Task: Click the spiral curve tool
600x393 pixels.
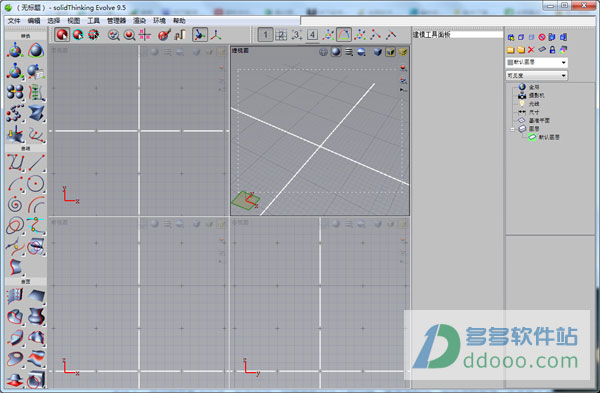Action: click(15, 204)
